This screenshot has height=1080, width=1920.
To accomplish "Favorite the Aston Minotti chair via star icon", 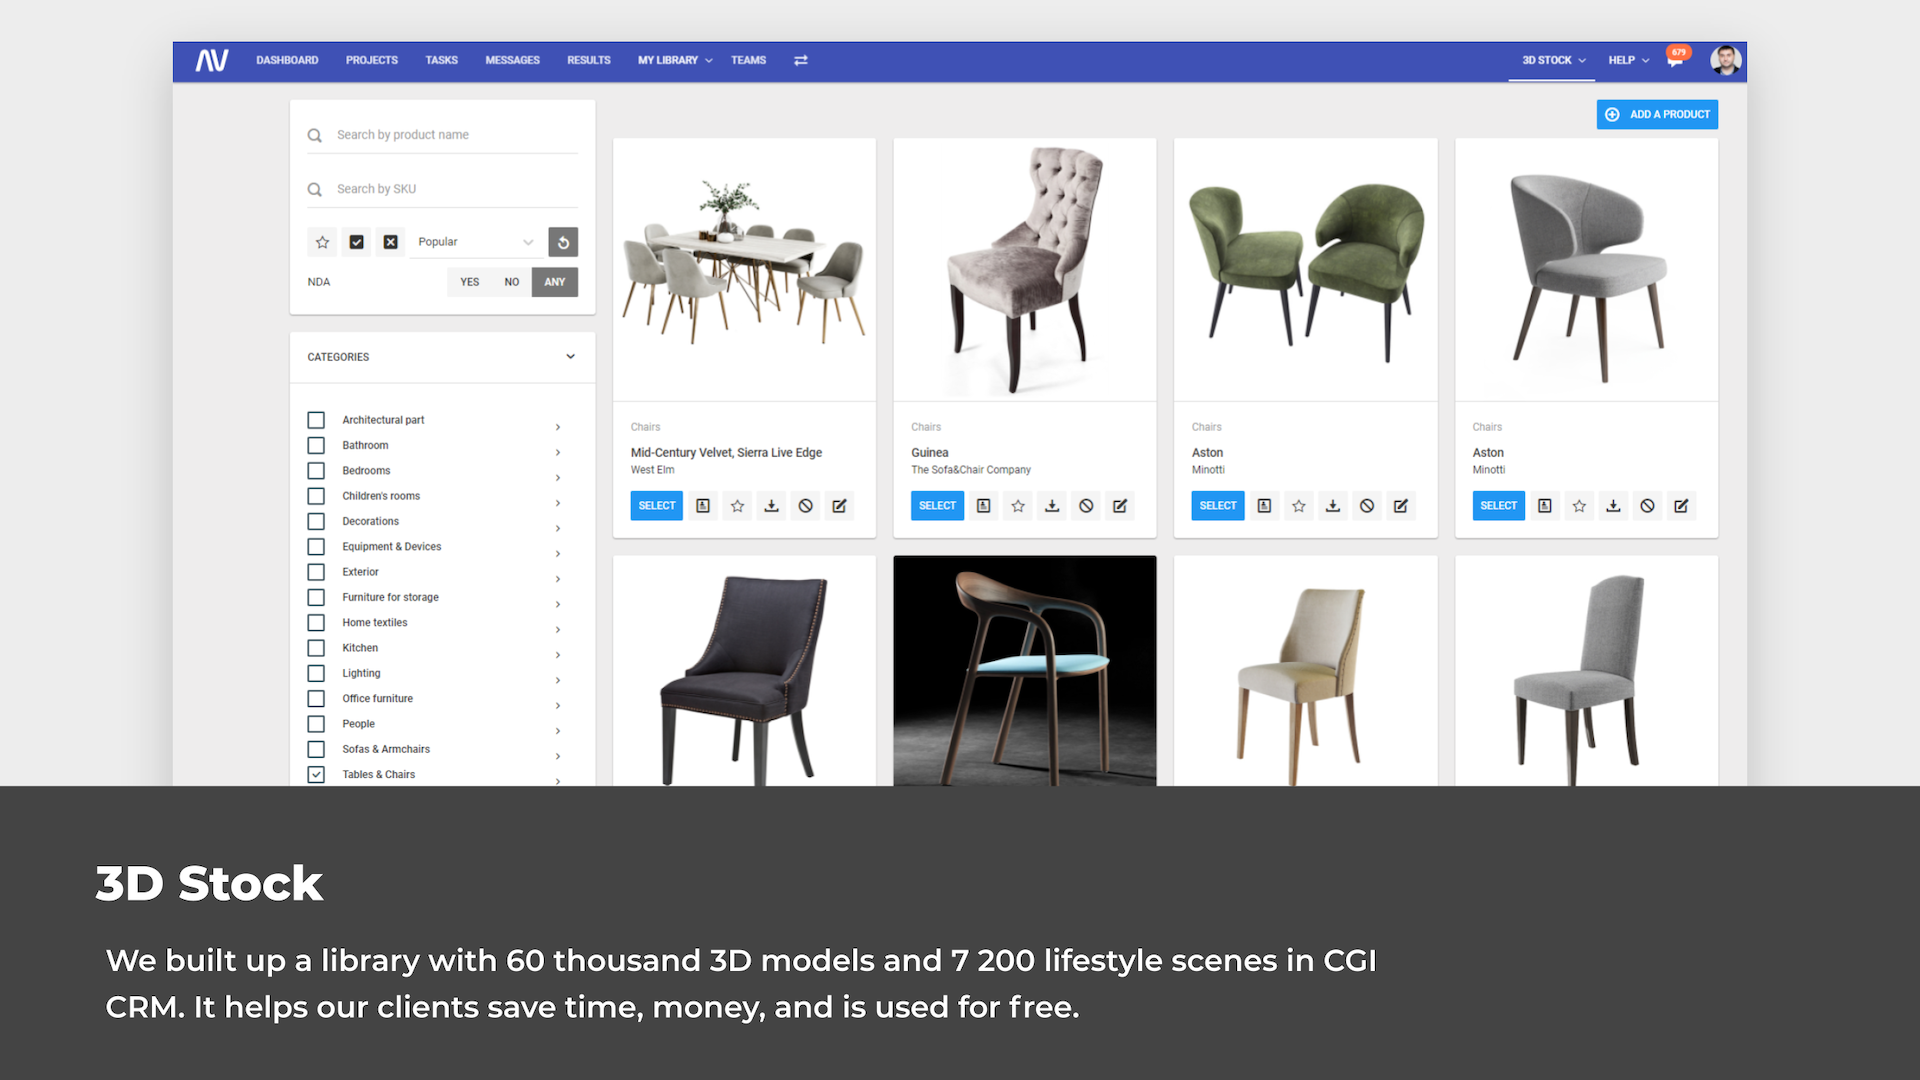I will click(1298, 505).
